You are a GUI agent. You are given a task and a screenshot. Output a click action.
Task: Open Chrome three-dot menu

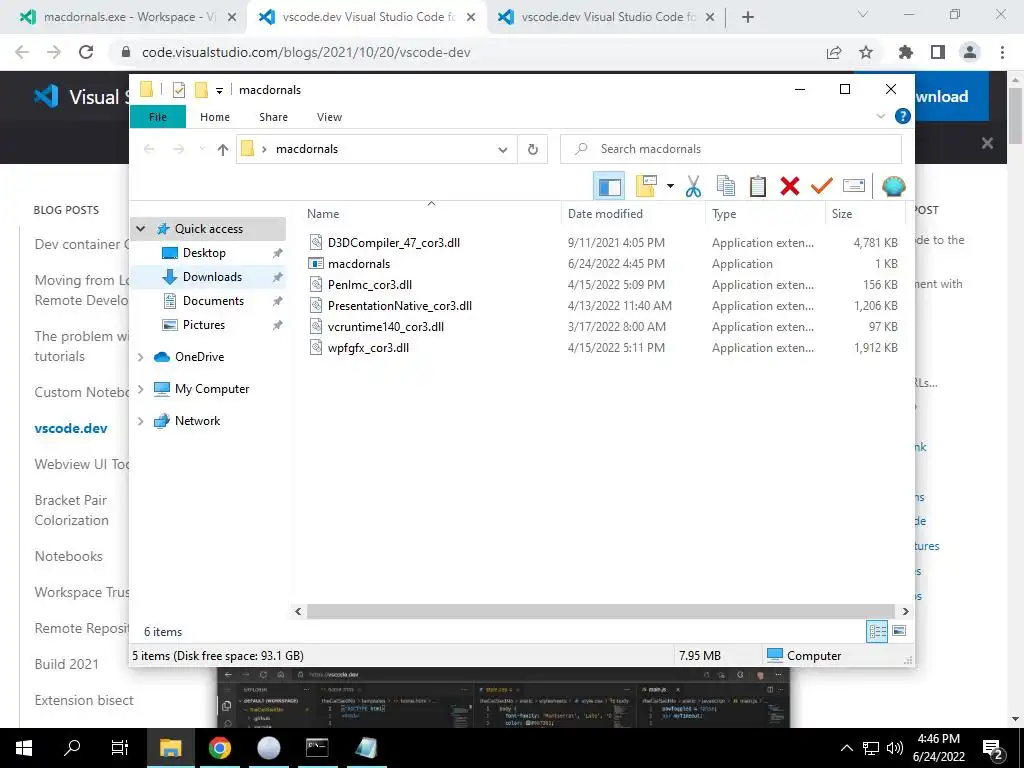(1002, 52)
